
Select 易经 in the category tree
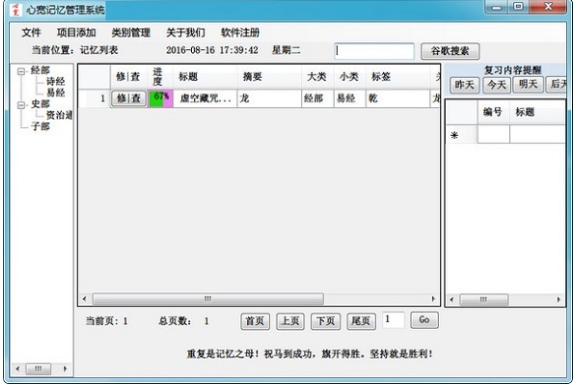click(x=56, y=92)
